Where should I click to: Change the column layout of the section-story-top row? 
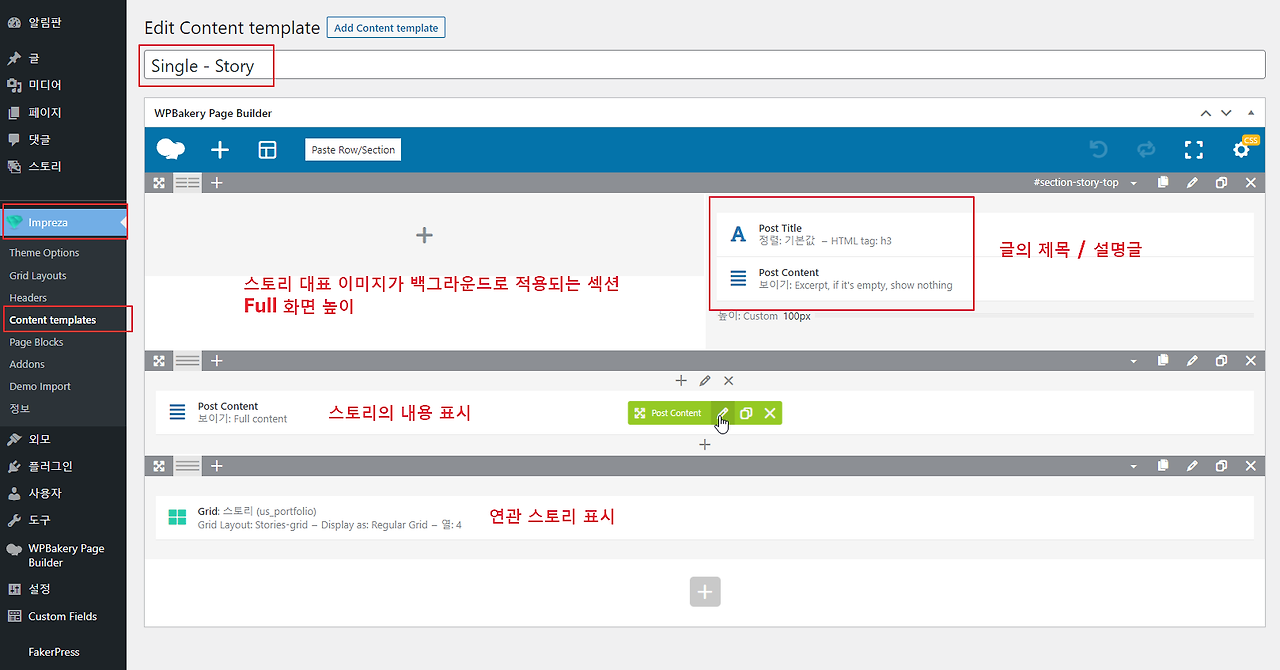188,183
